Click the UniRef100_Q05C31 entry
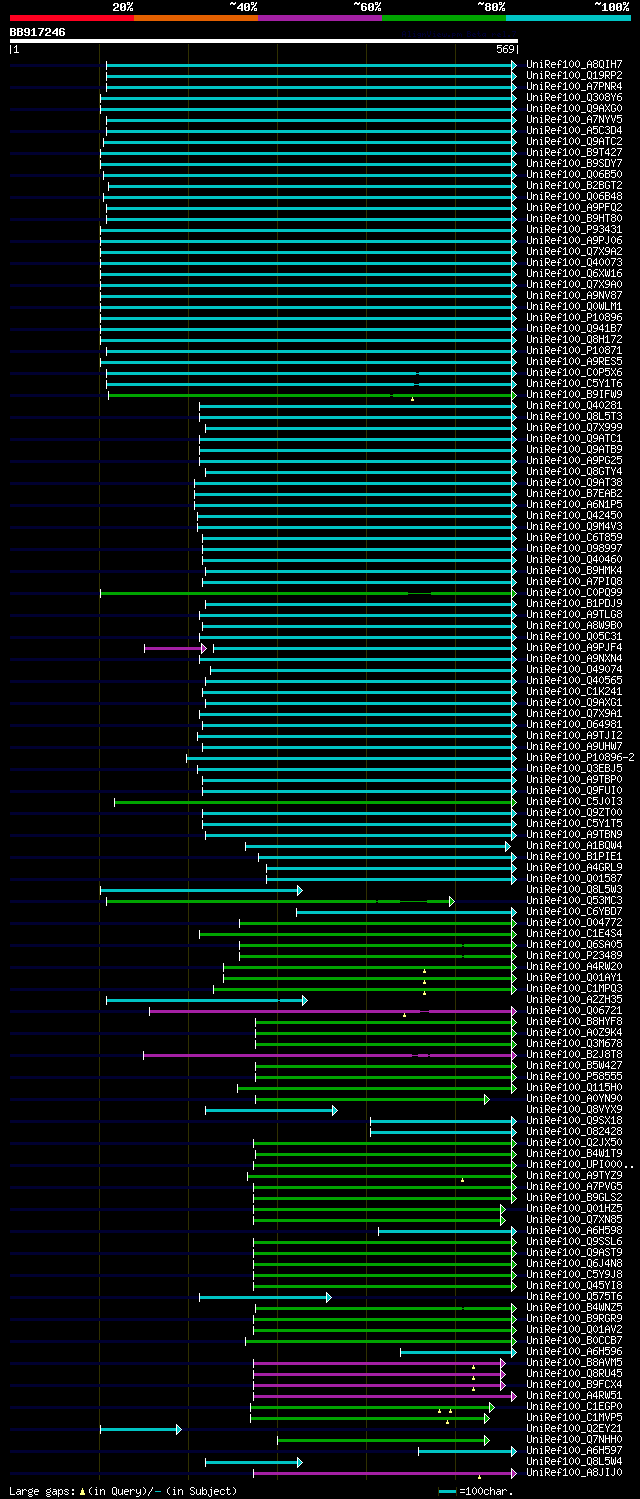 (574, 636)
